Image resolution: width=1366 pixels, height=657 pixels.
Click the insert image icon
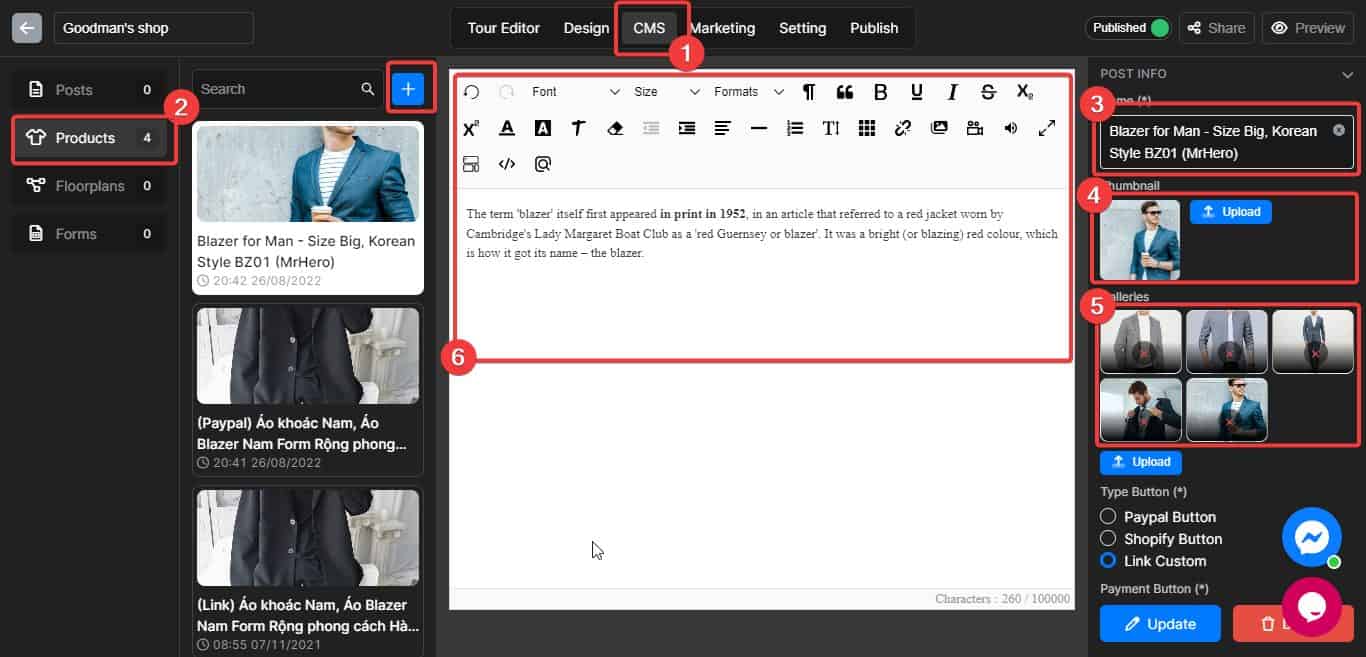pyautogui.click(x=939, y=128)
